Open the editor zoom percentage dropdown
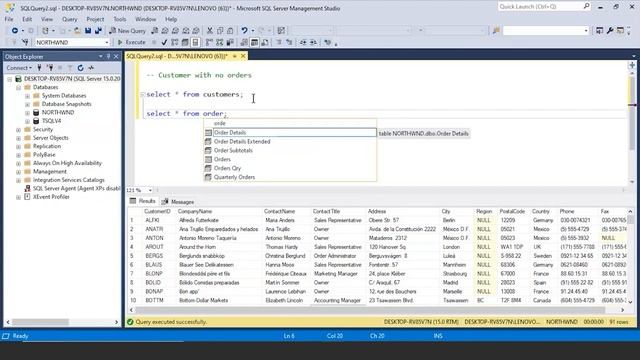 tap(150, 190)
